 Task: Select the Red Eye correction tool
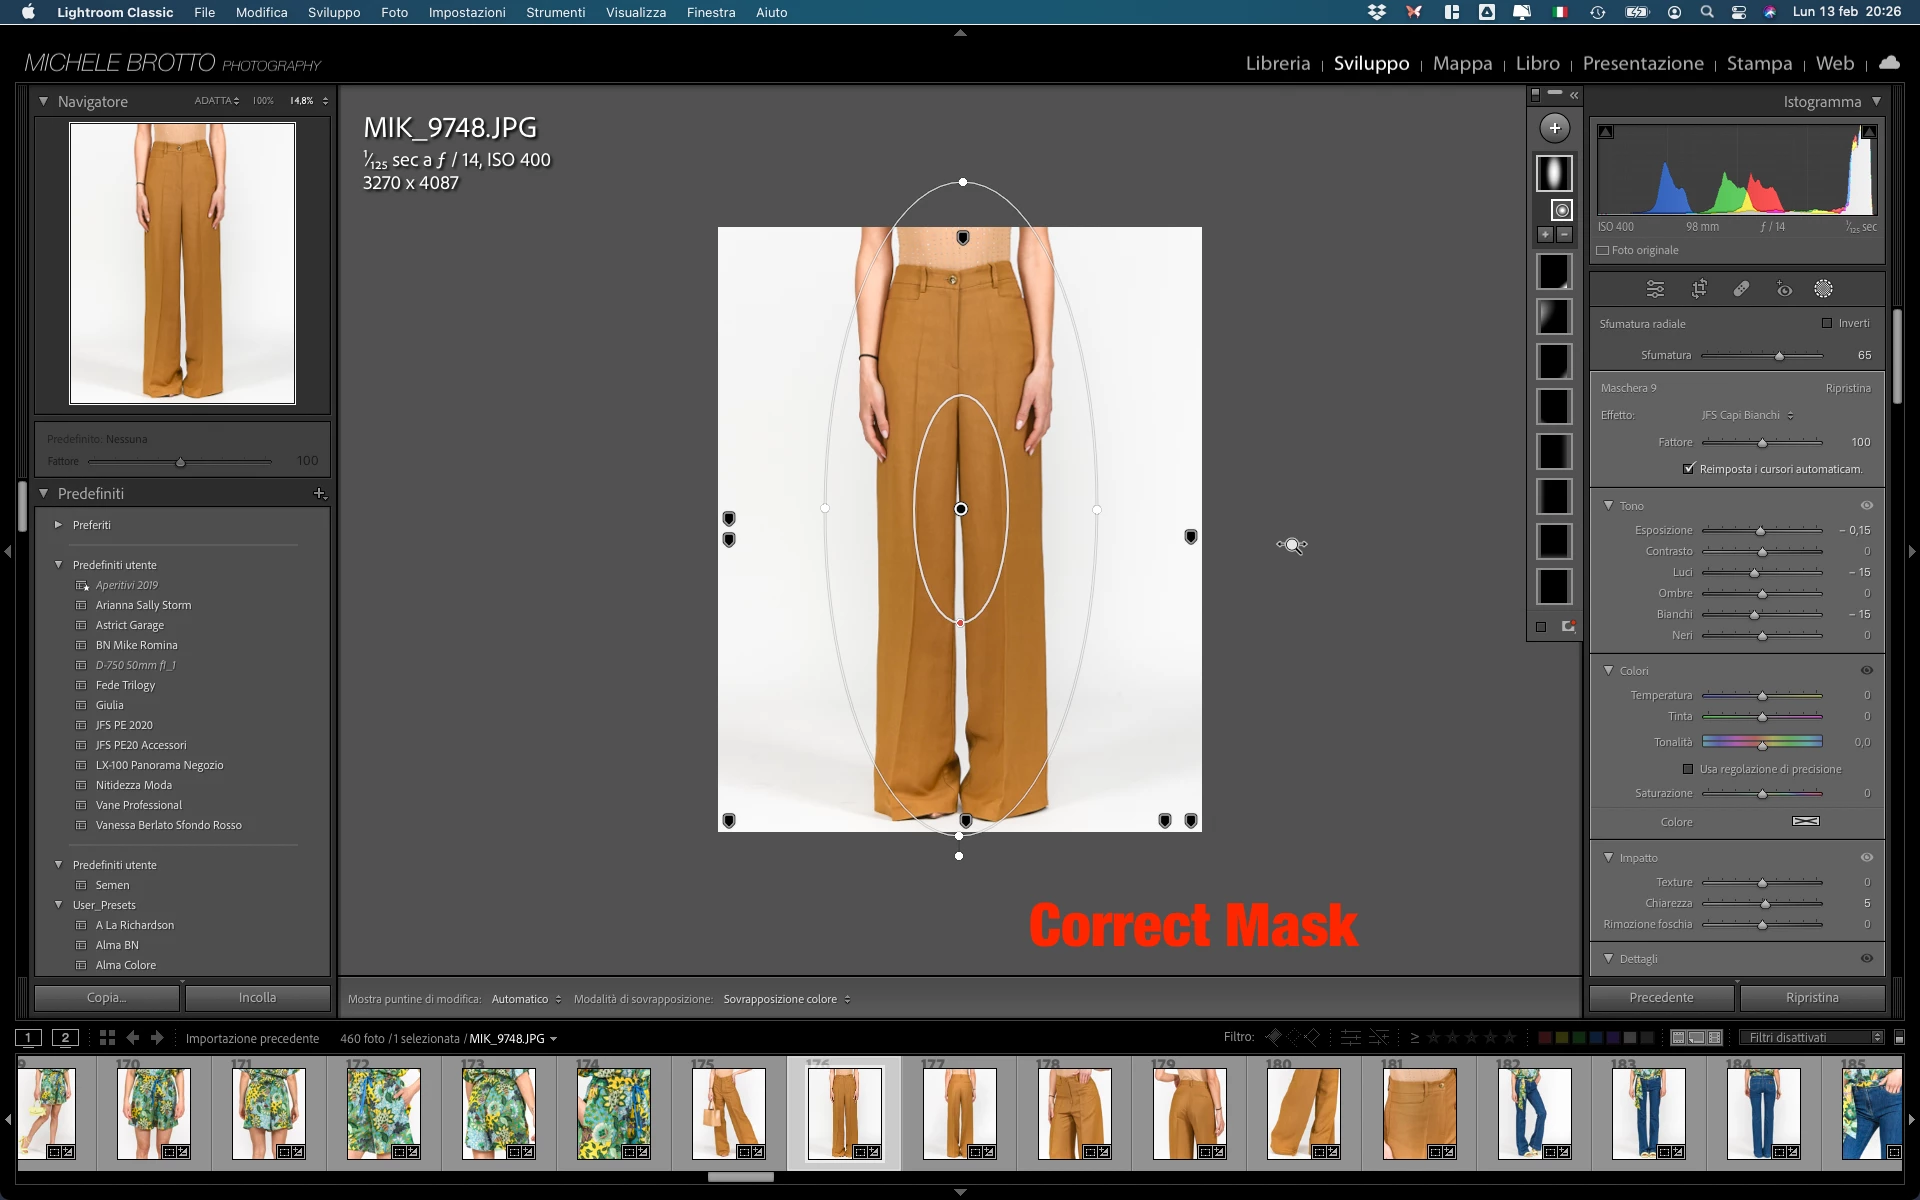(x=1784, y=289)
